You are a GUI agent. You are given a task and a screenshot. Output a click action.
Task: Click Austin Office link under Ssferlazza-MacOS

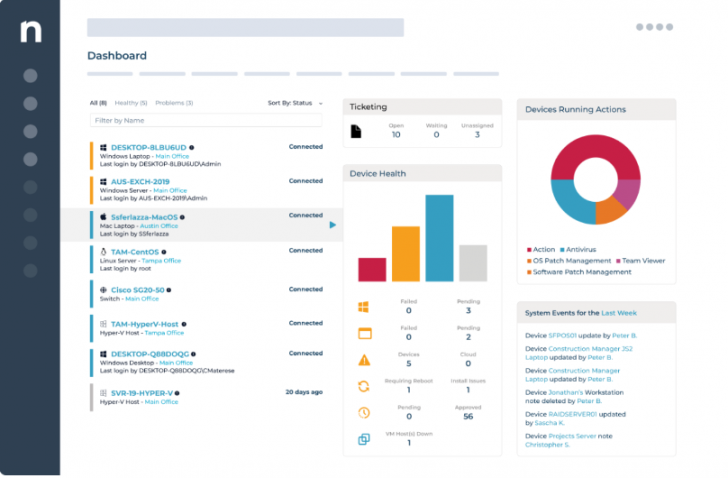coord(159,226)
